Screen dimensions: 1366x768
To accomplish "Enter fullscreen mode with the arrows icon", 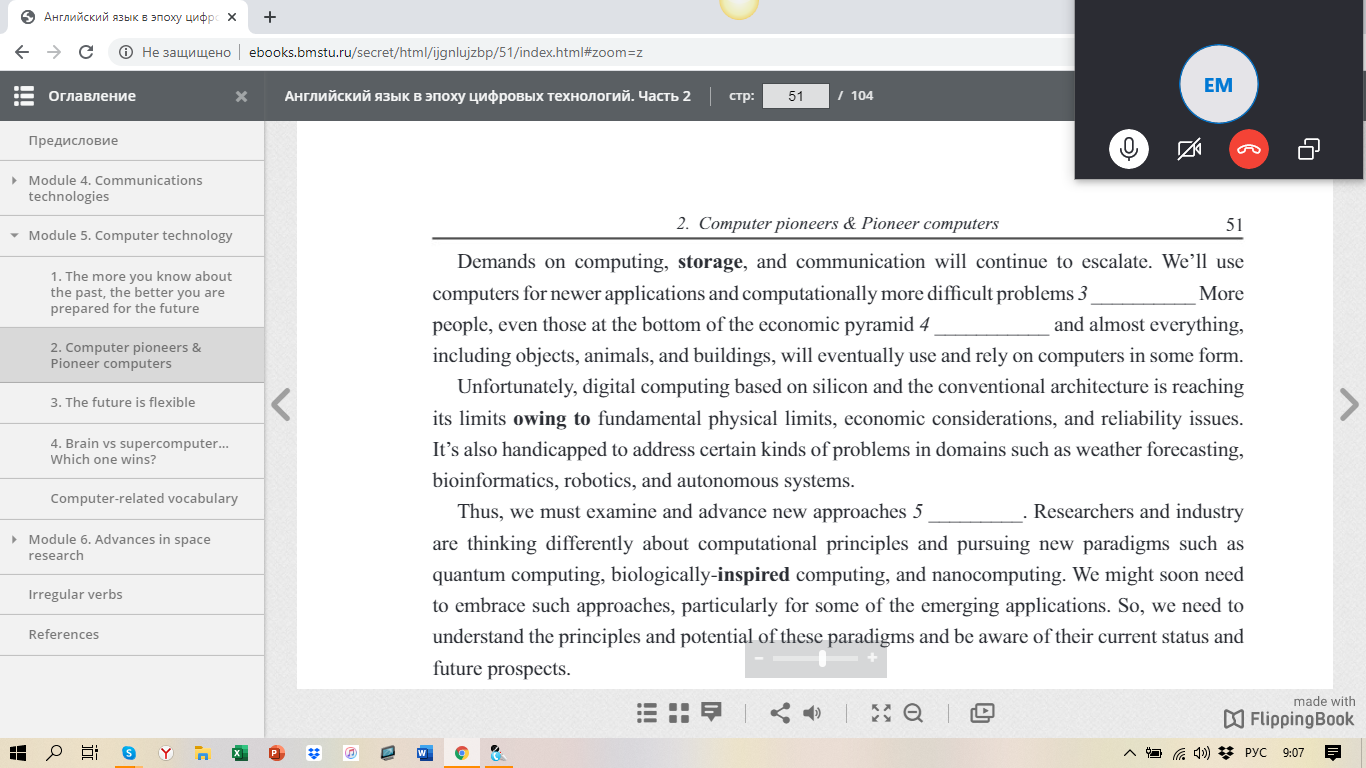I will pos(880,713).
